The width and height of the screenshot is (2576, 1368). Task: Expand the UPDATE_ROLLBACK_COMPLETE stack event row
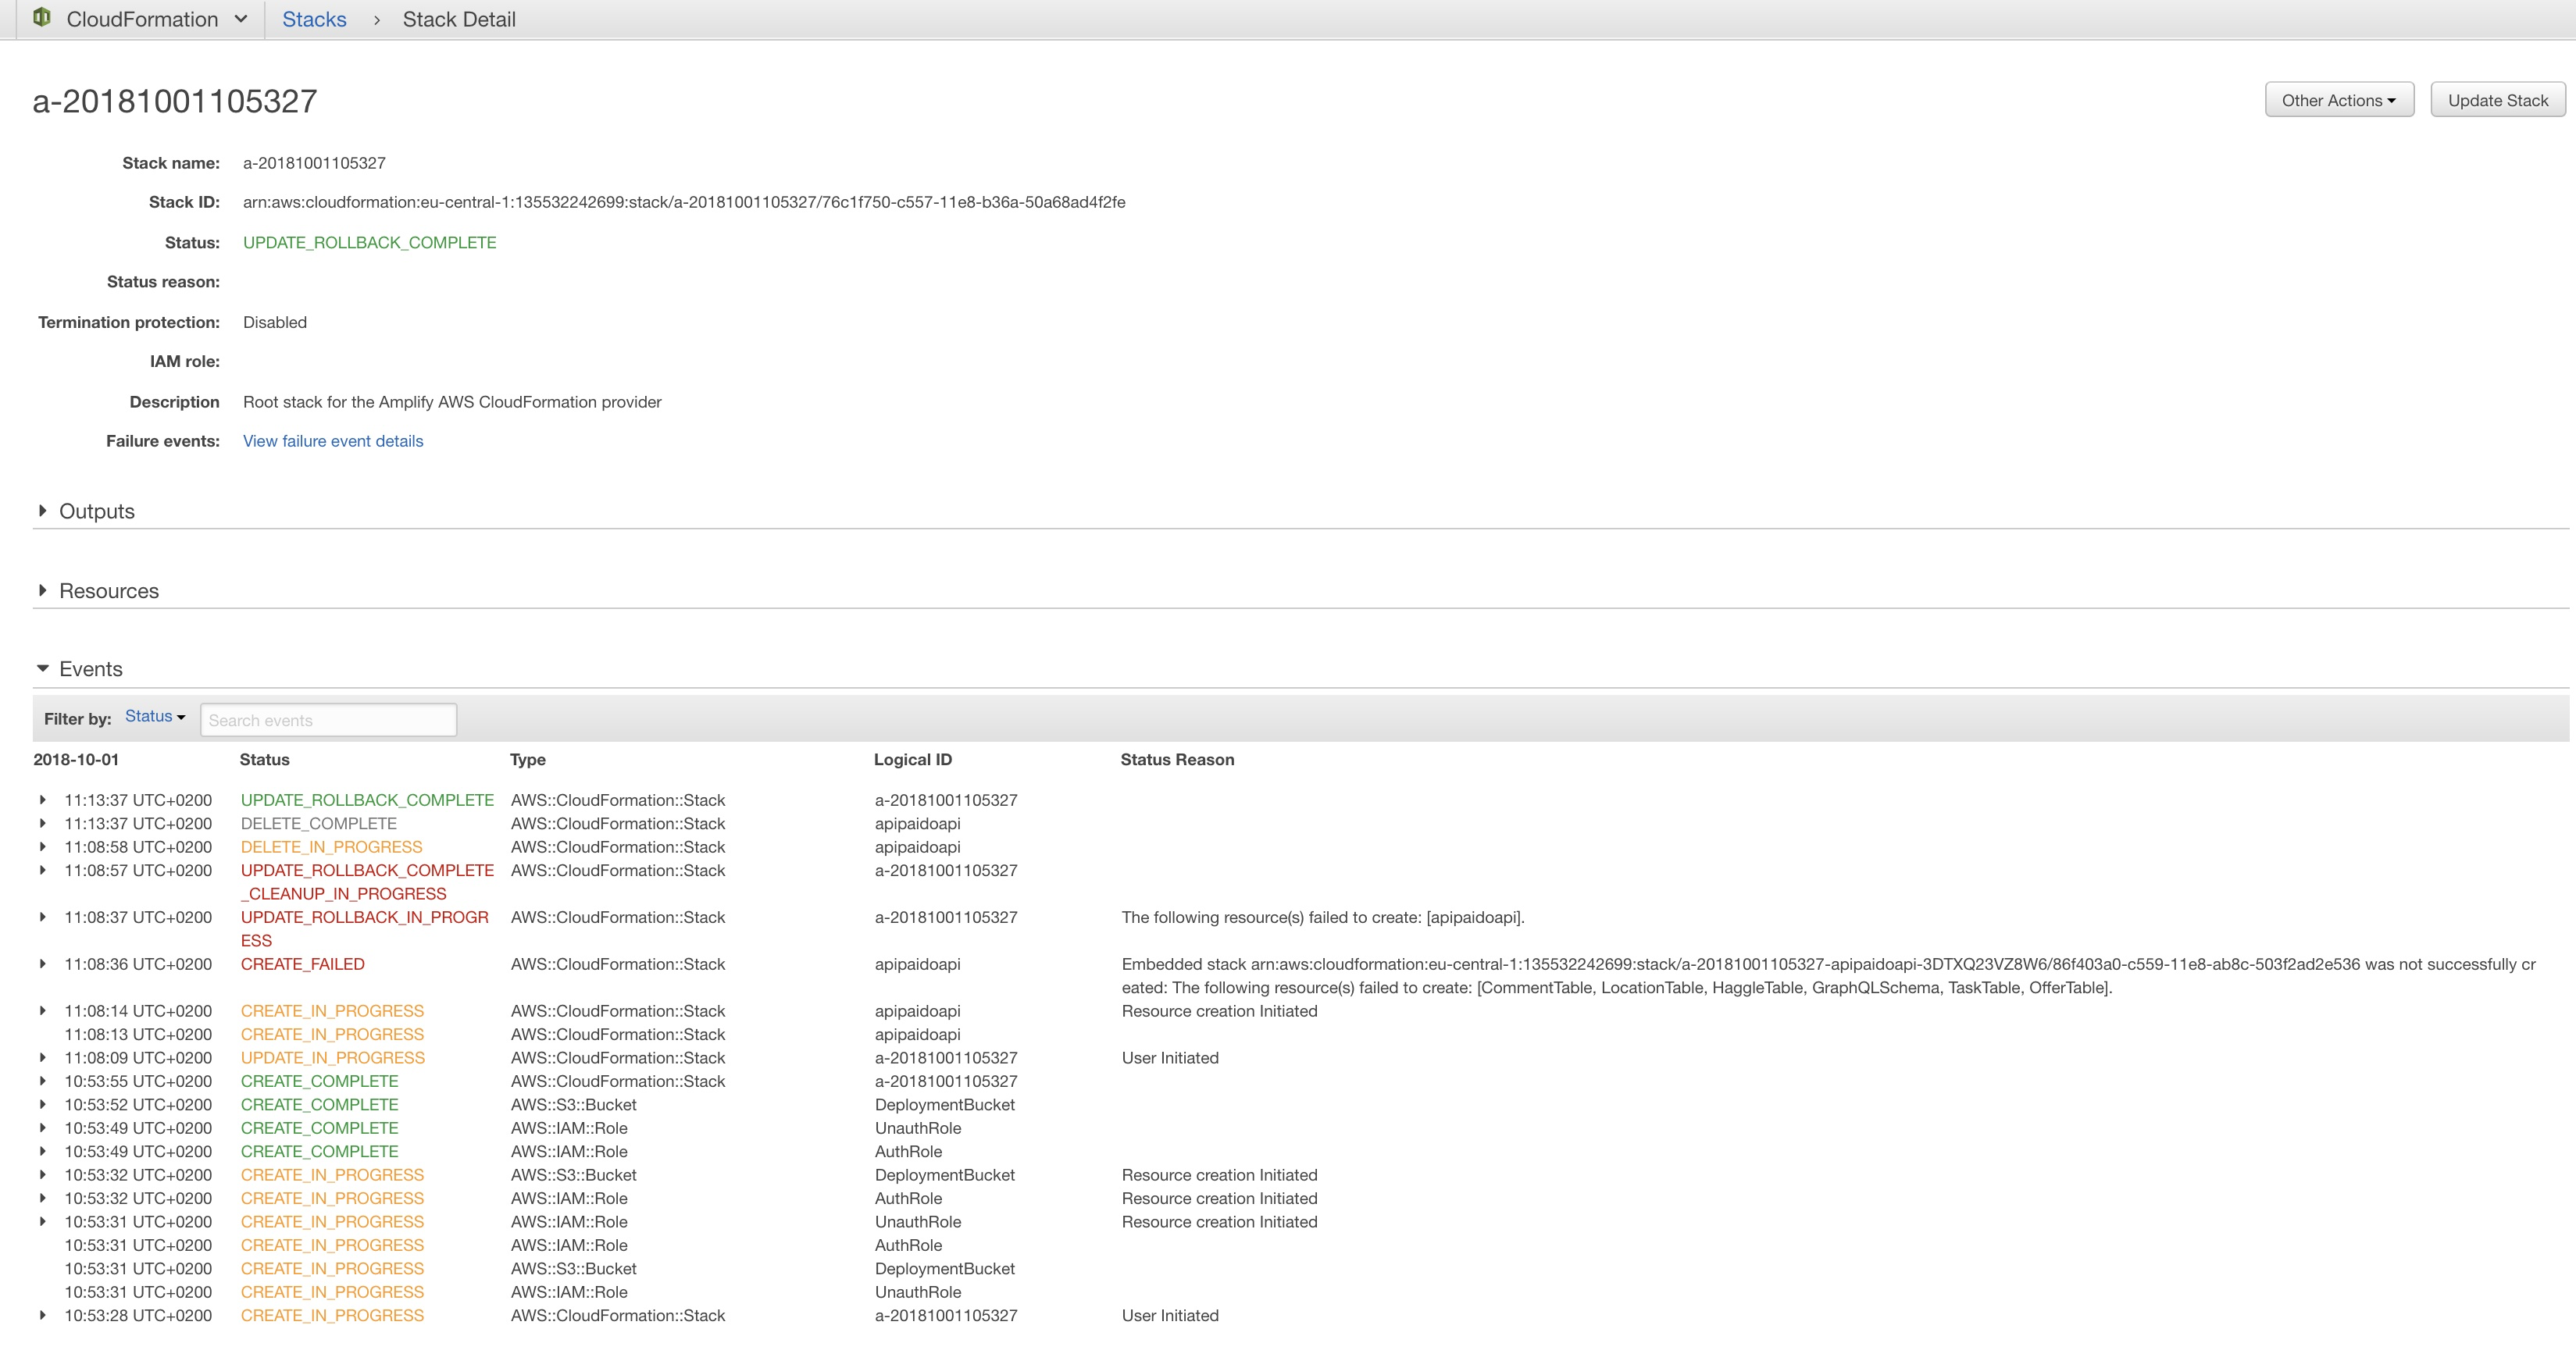tap(43, 800)
